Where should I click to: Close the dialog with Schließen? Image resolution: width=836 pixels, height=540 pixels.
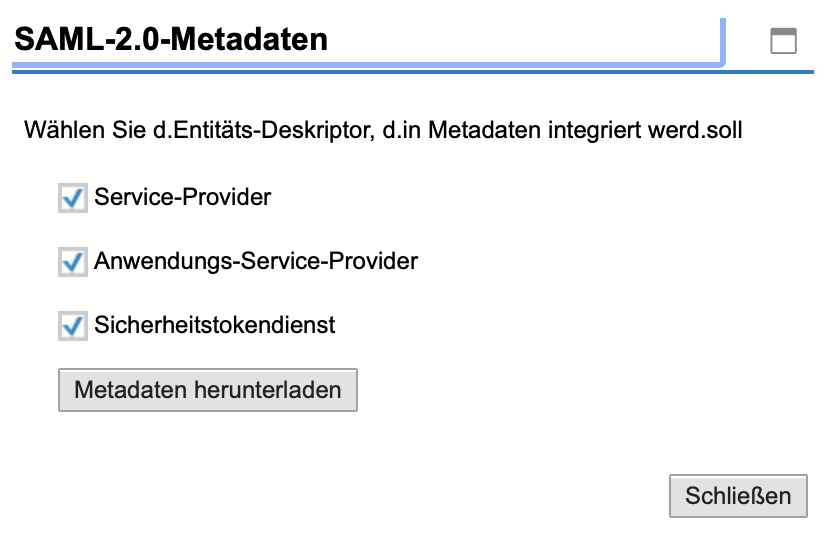[738, 496]
